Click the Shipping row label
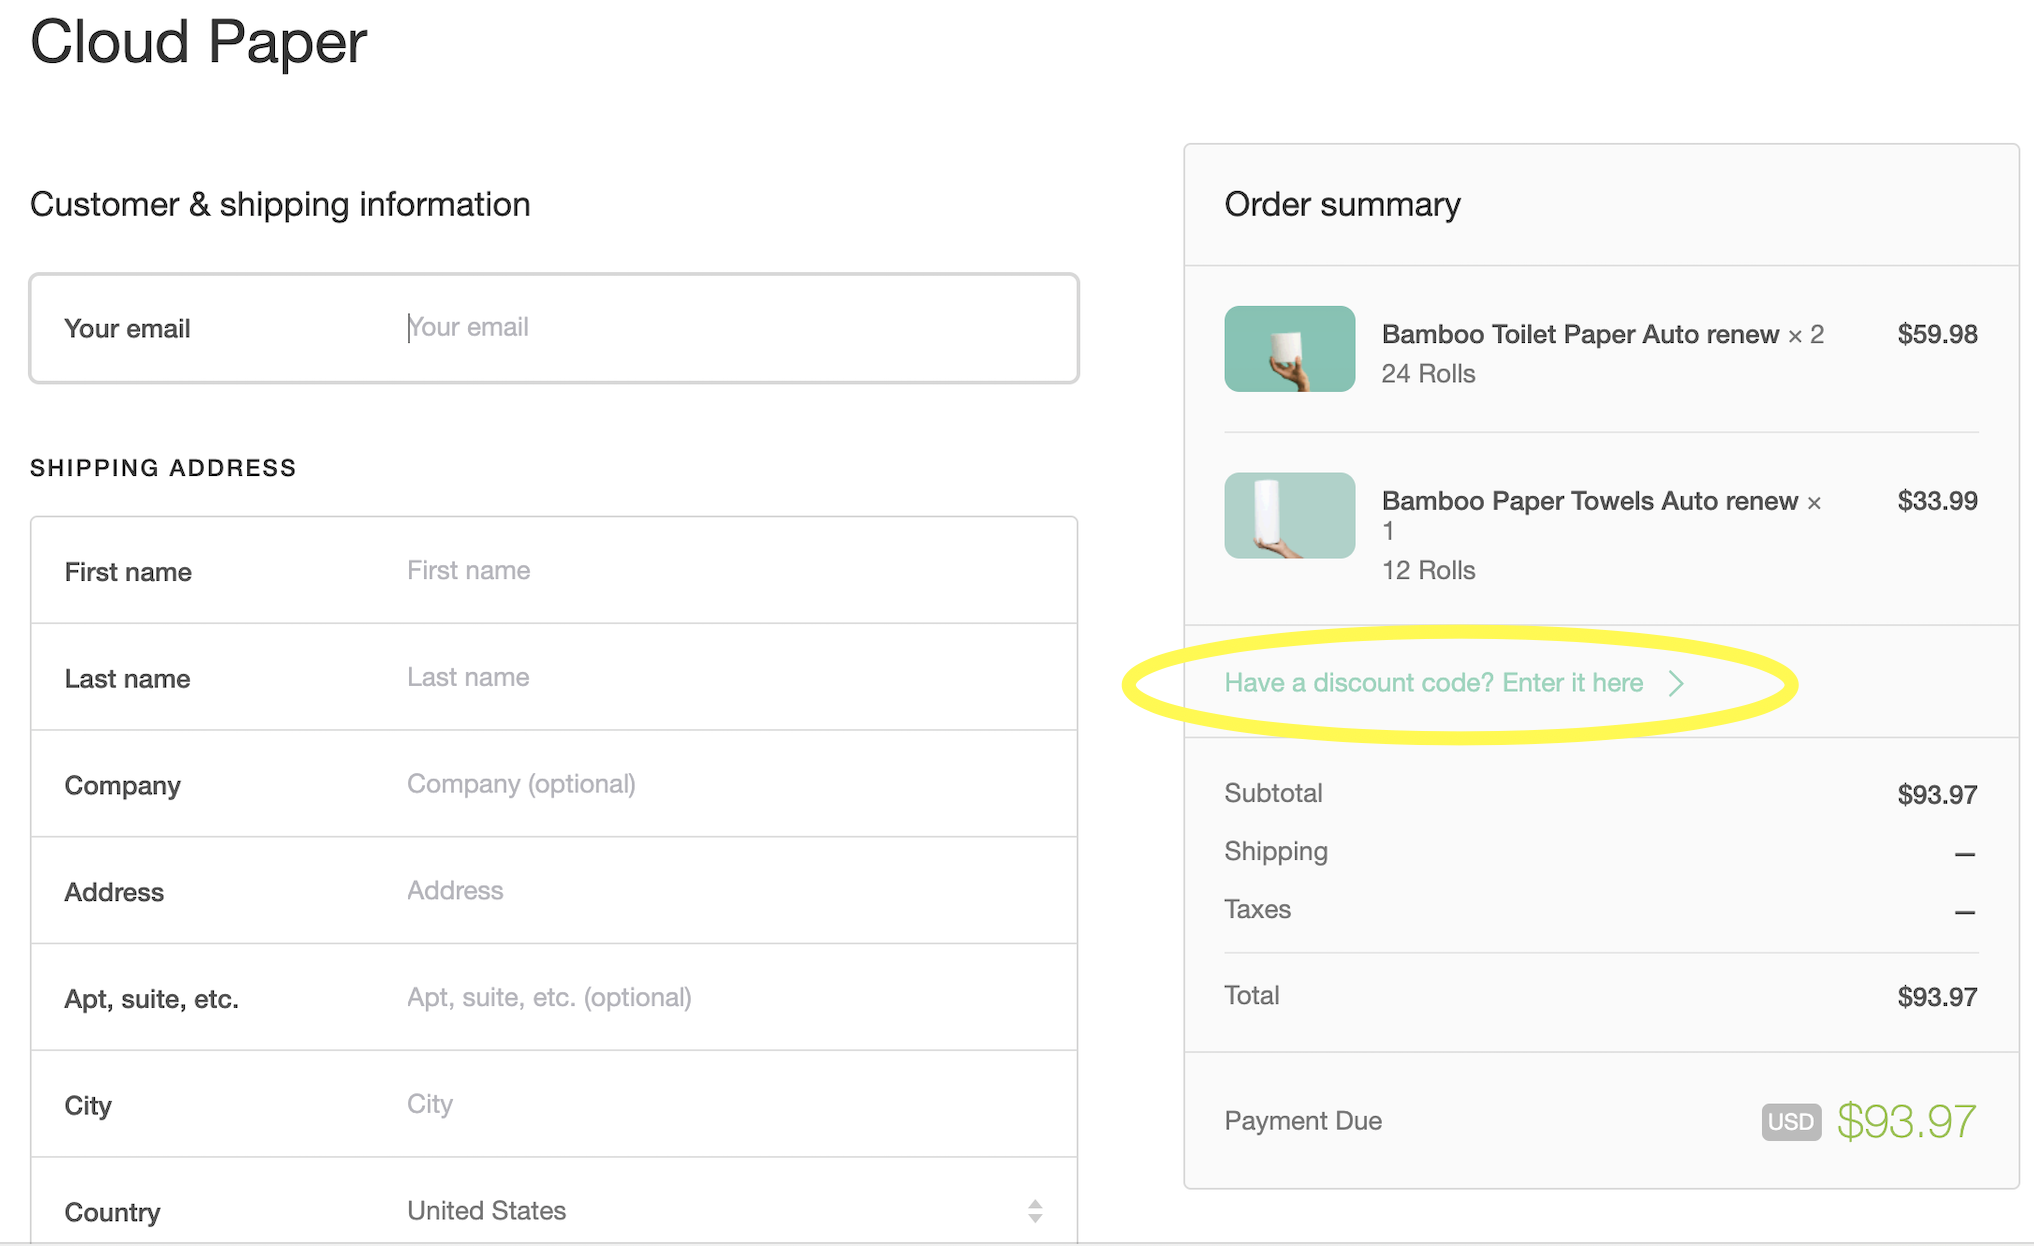This screenshot has width=2034, height=1246. [x=1276, y=852]
